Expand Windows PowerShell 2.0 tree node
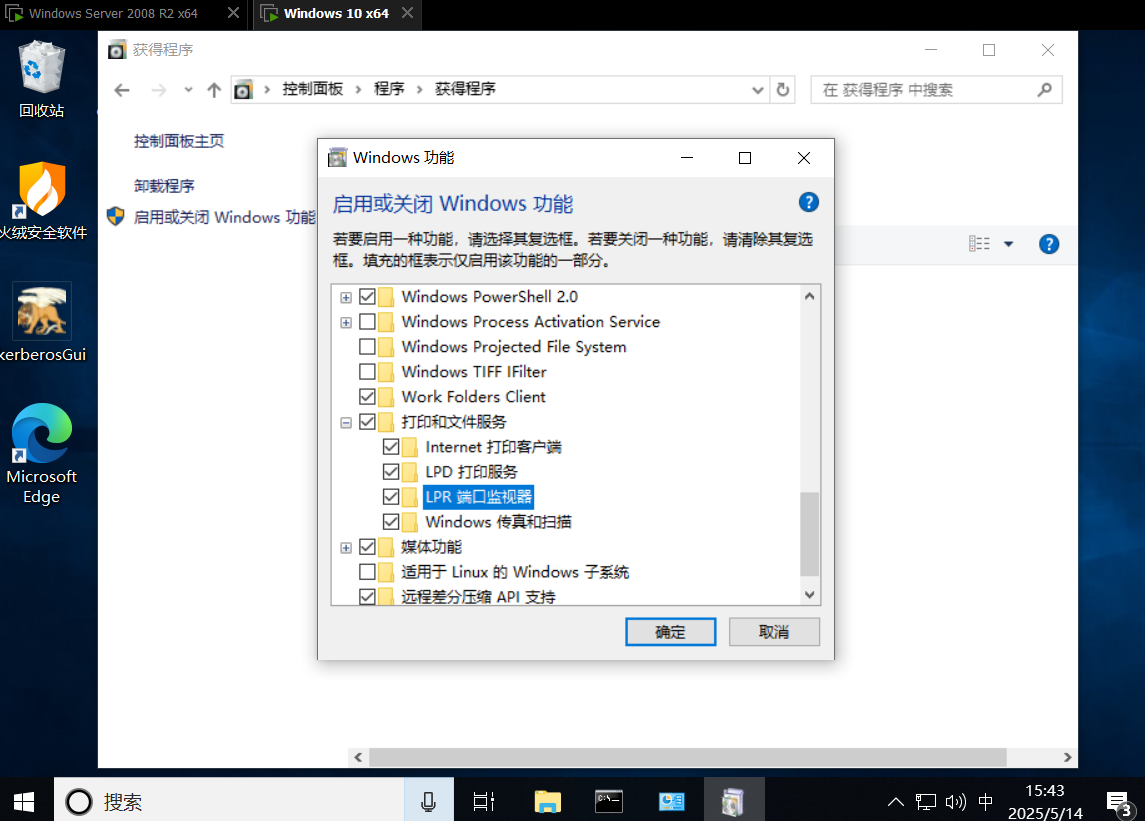1145x821 pixels. point(346,297)
